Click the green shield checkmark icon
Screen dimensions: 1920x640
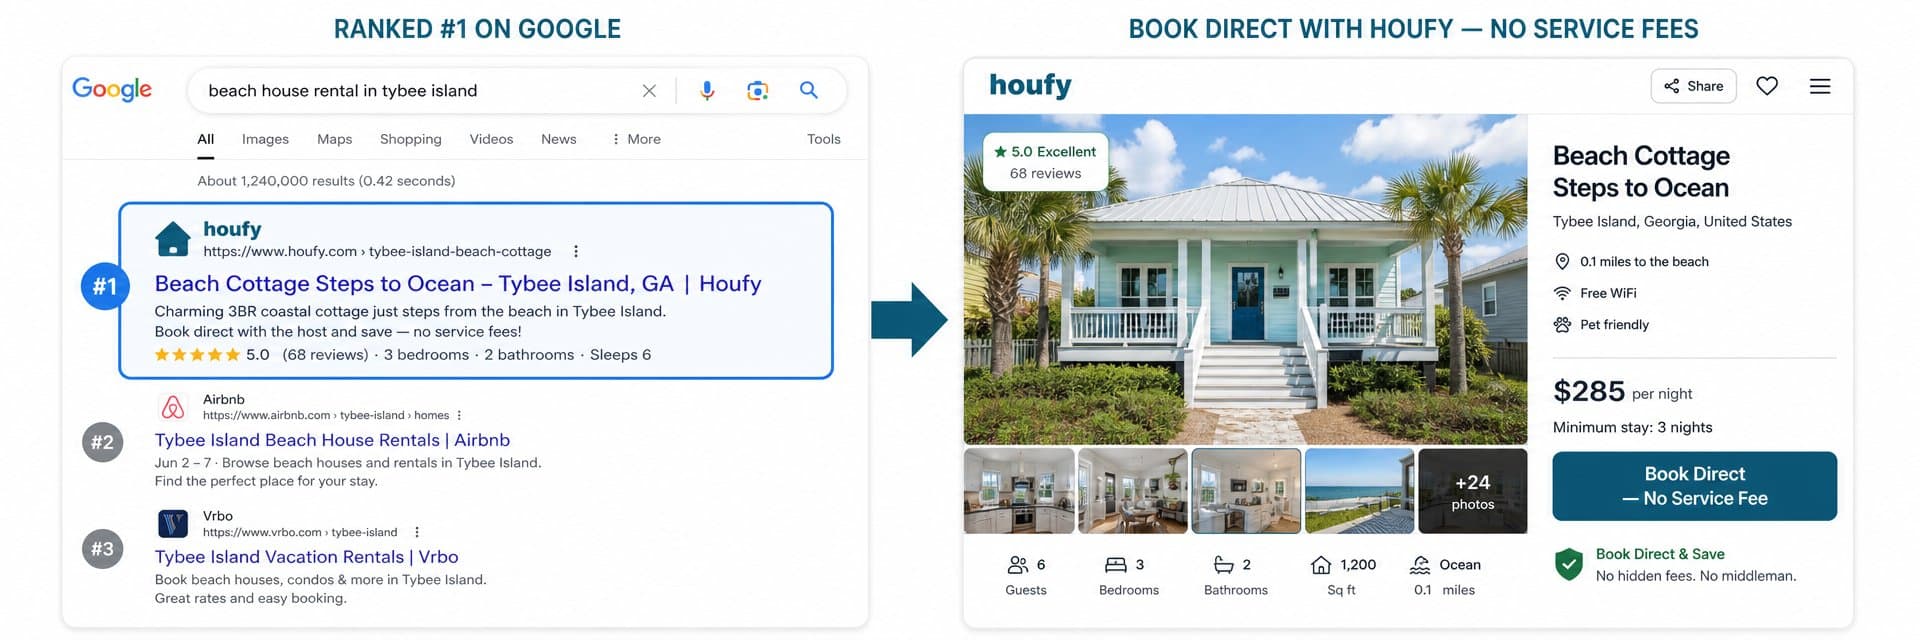click(x=1569, y=564)
